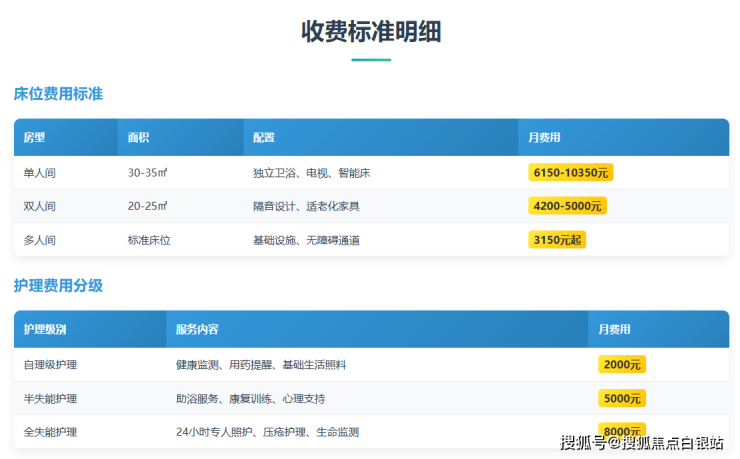
Task: Select the 单人间 row label
Action: [40, 173]
